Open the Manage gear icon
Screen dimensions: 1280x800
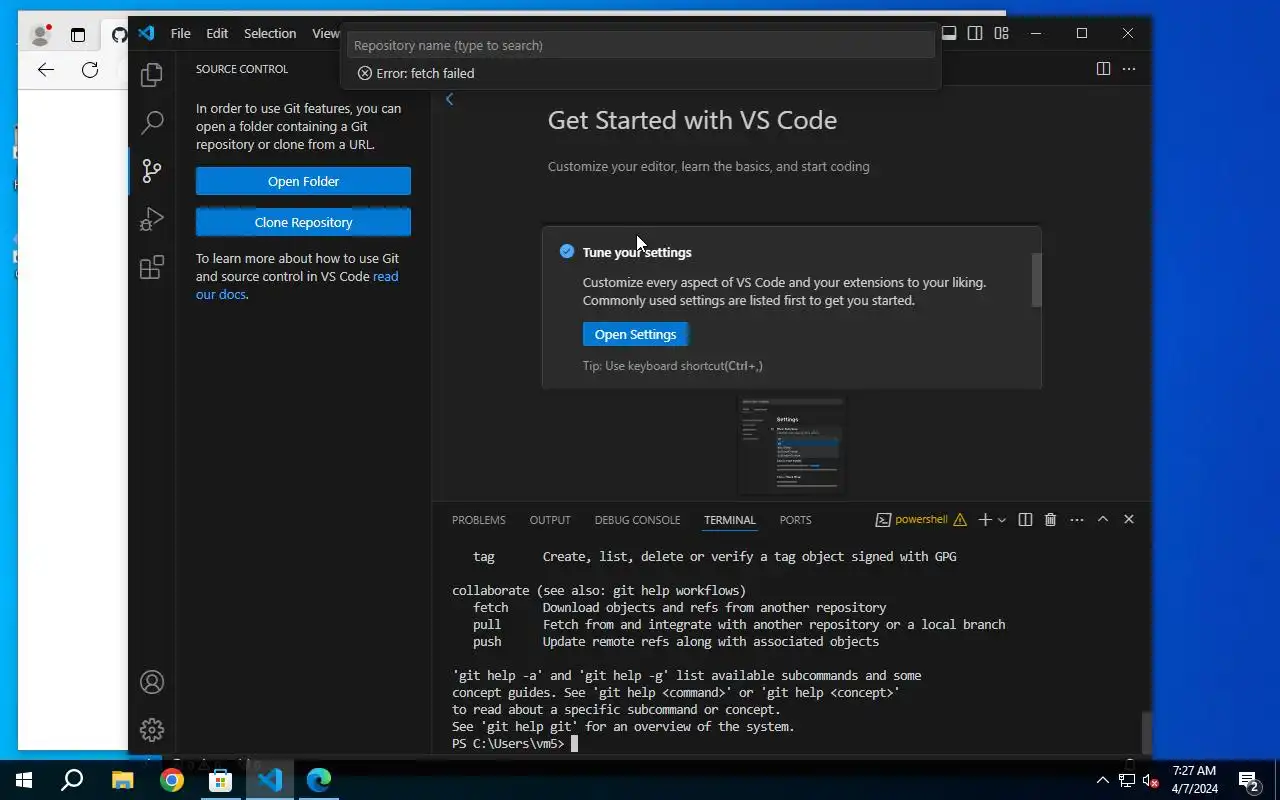152,730
